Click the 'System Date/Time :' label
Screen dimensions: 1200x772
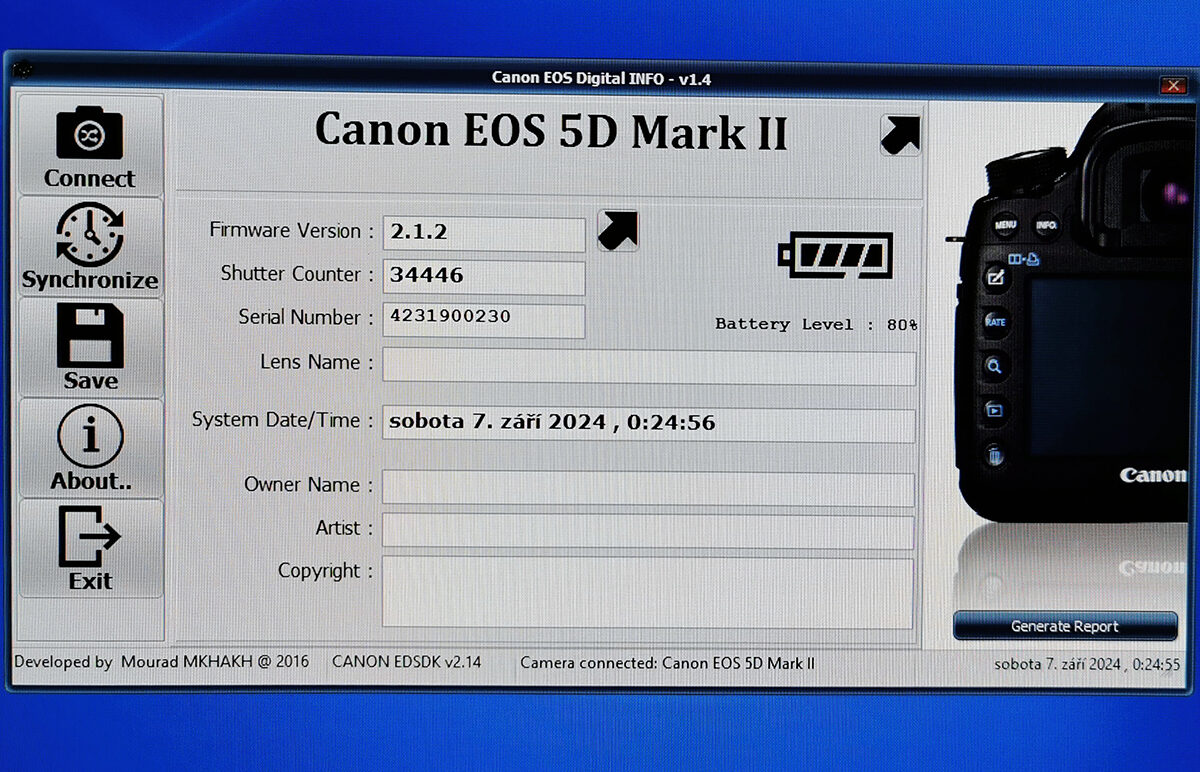click(283, 420)
